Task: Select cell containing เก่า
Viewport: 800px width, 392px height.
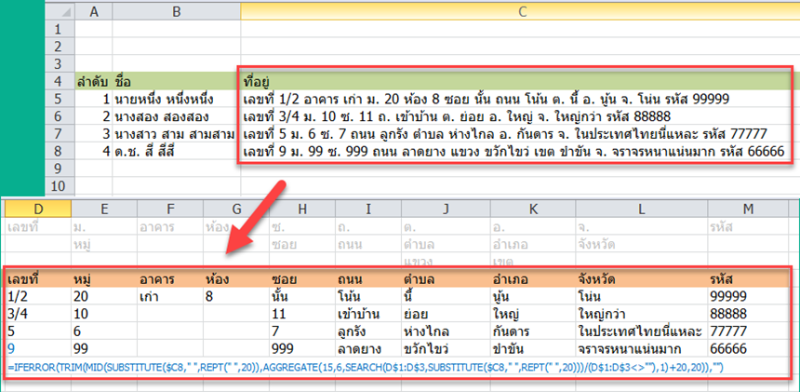Action: (x=170, y=297)
